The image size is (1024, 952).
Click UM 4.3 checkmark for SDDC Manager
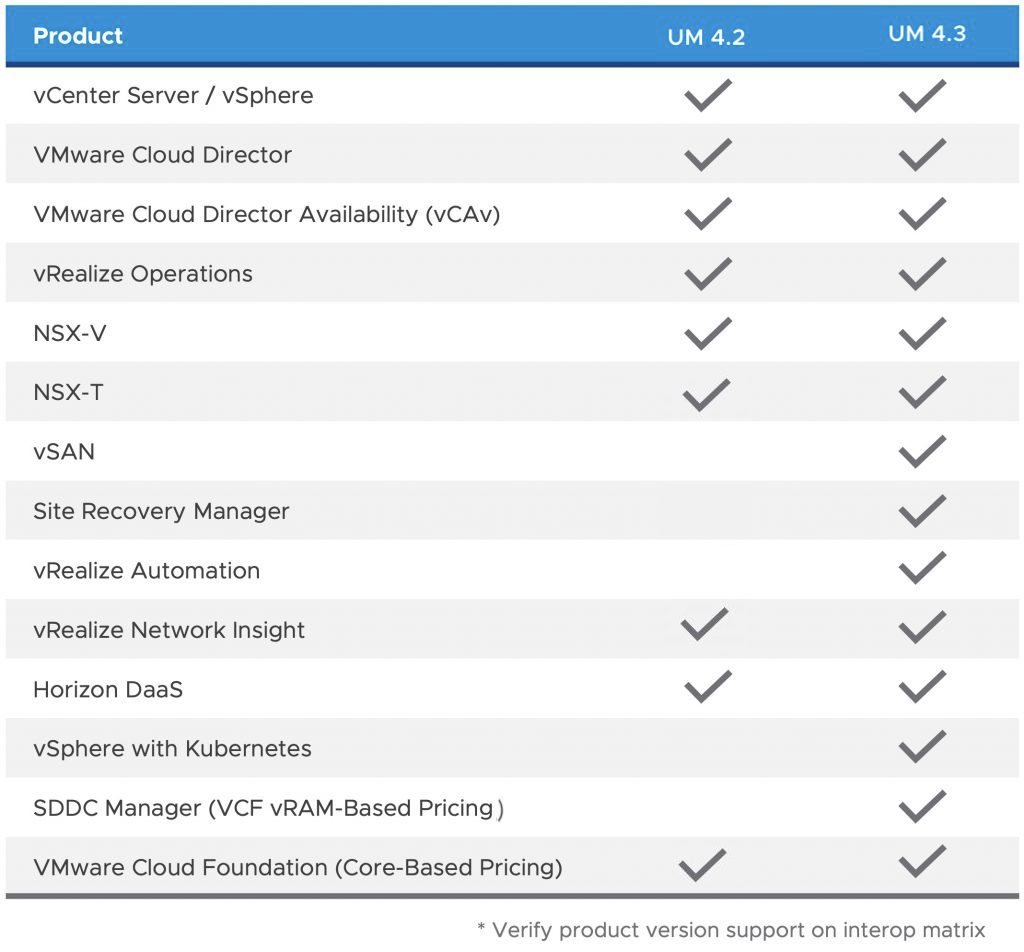922,806
